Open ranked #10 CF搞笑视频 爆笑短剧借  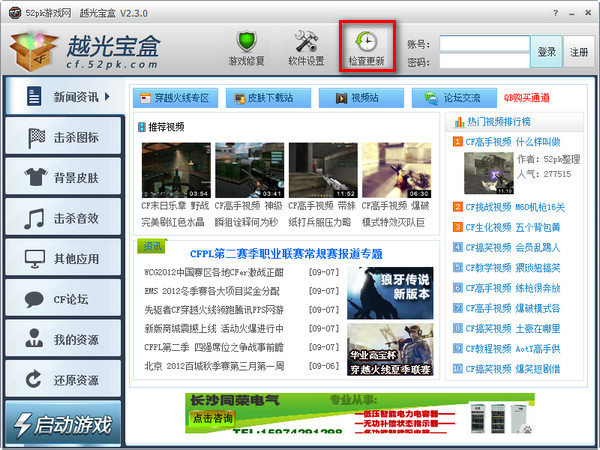[513, 369]
